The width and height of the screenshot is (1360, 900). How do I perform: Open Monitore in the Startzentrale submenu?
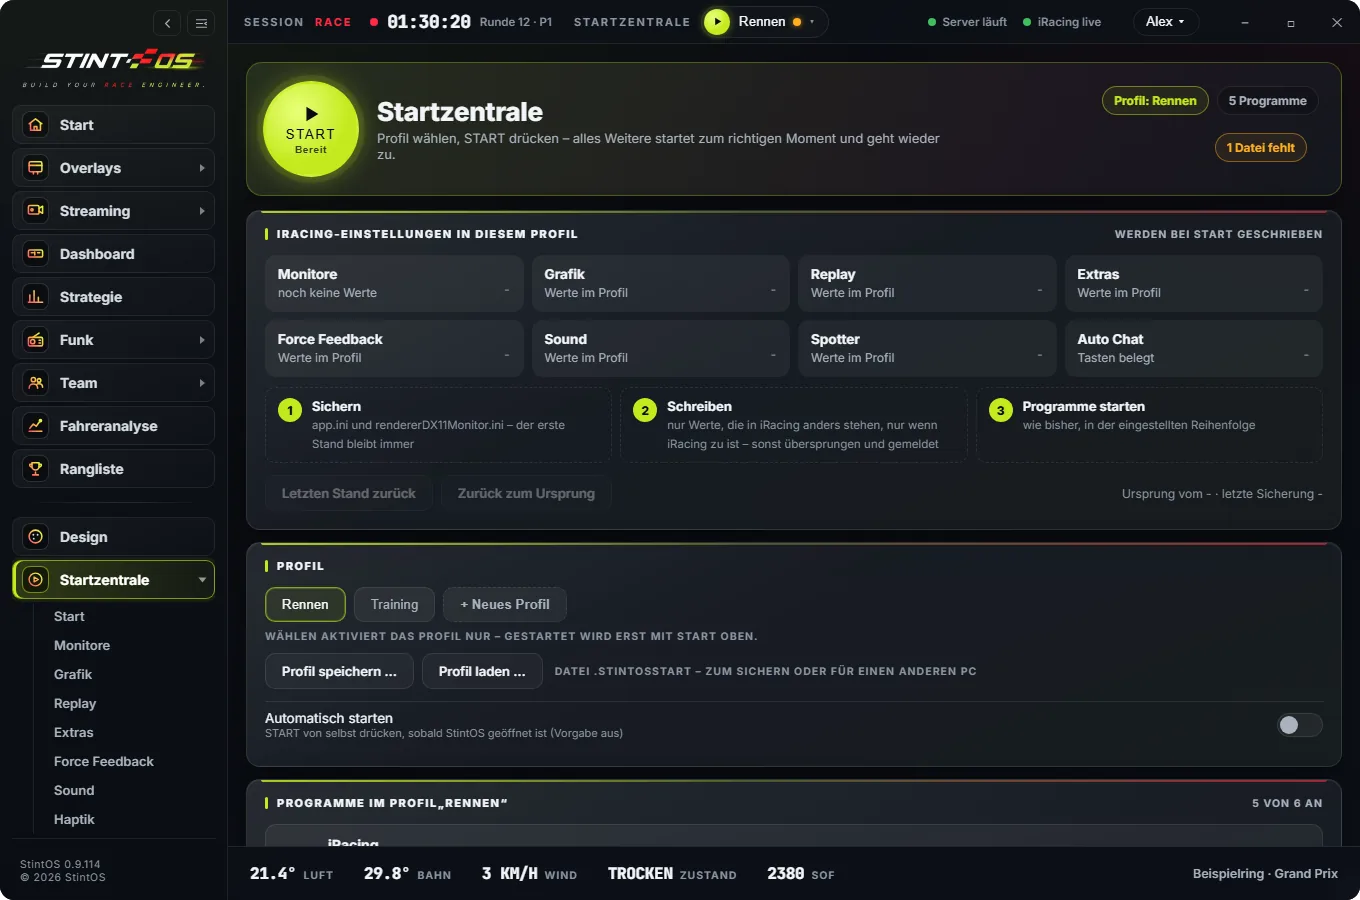pyautogui.click(x=82, y=646)
